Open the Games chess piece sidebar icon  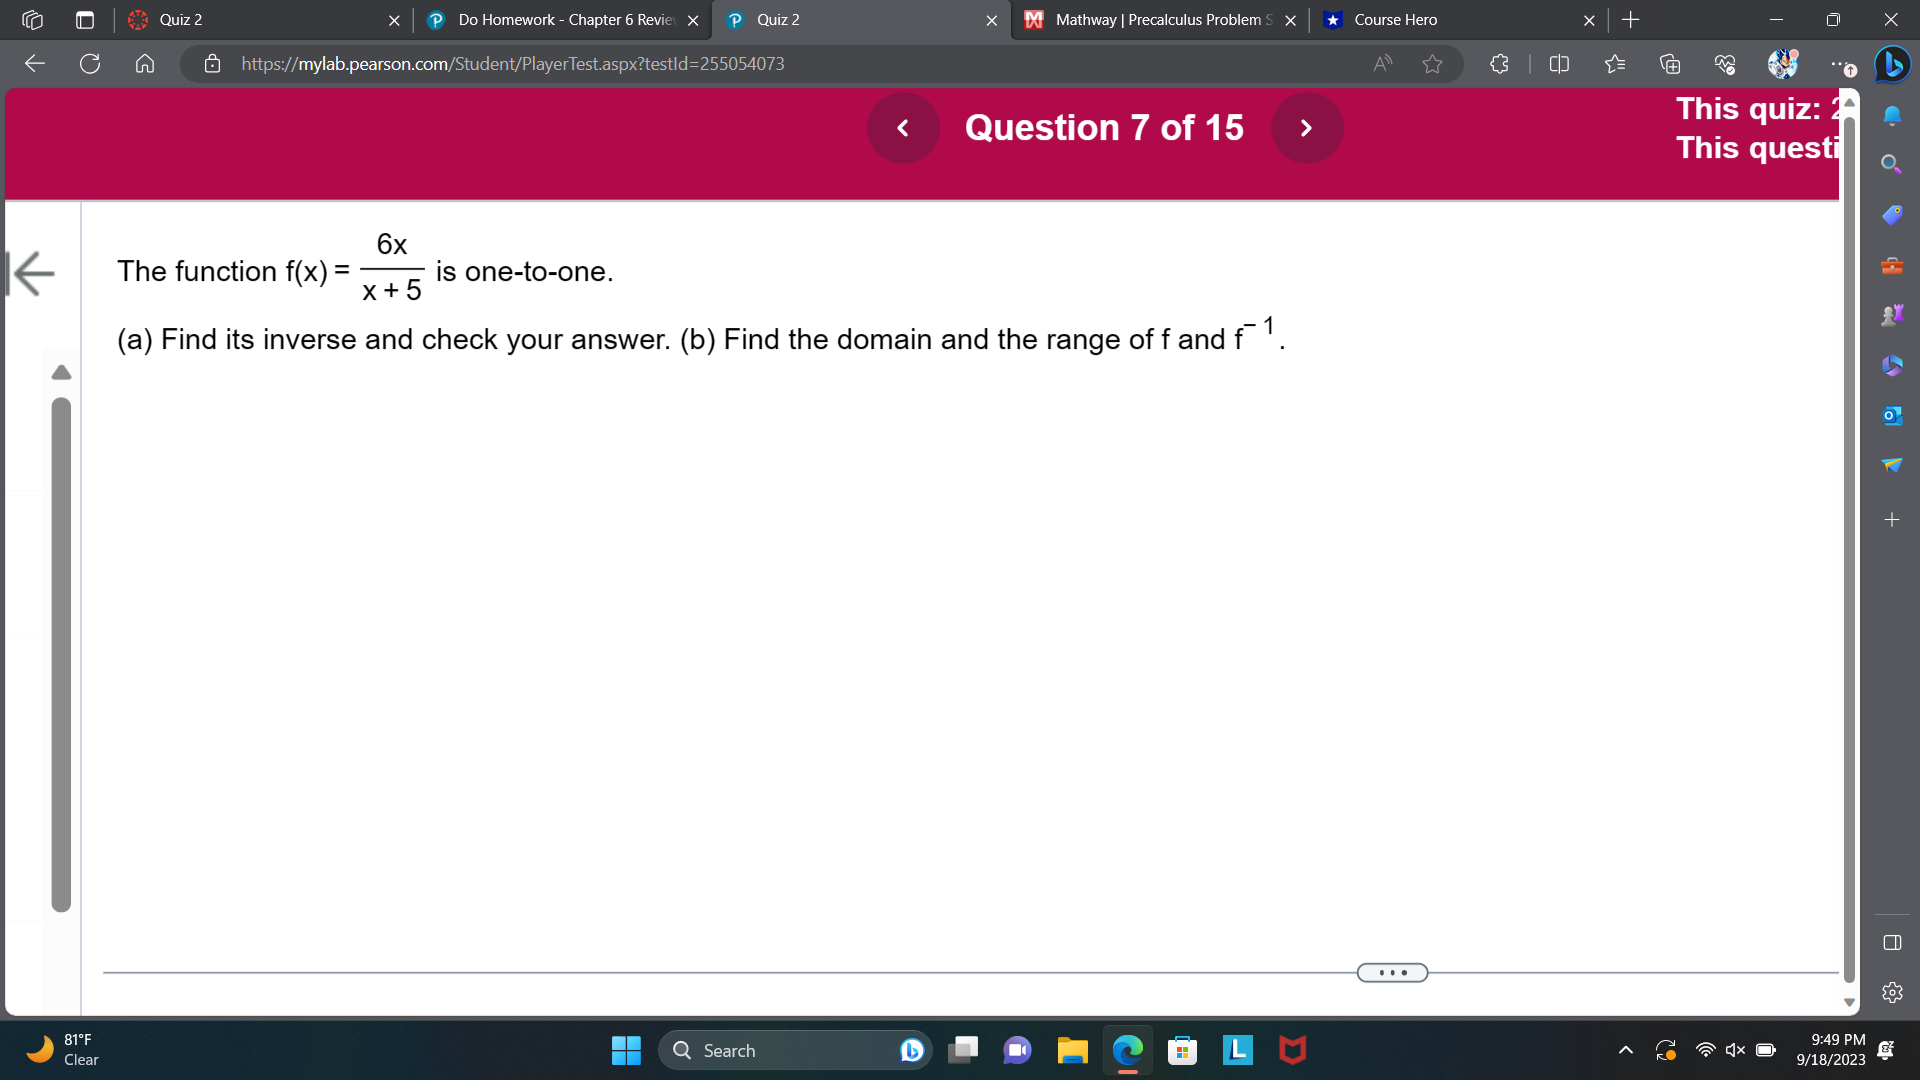click(1892, 313)
